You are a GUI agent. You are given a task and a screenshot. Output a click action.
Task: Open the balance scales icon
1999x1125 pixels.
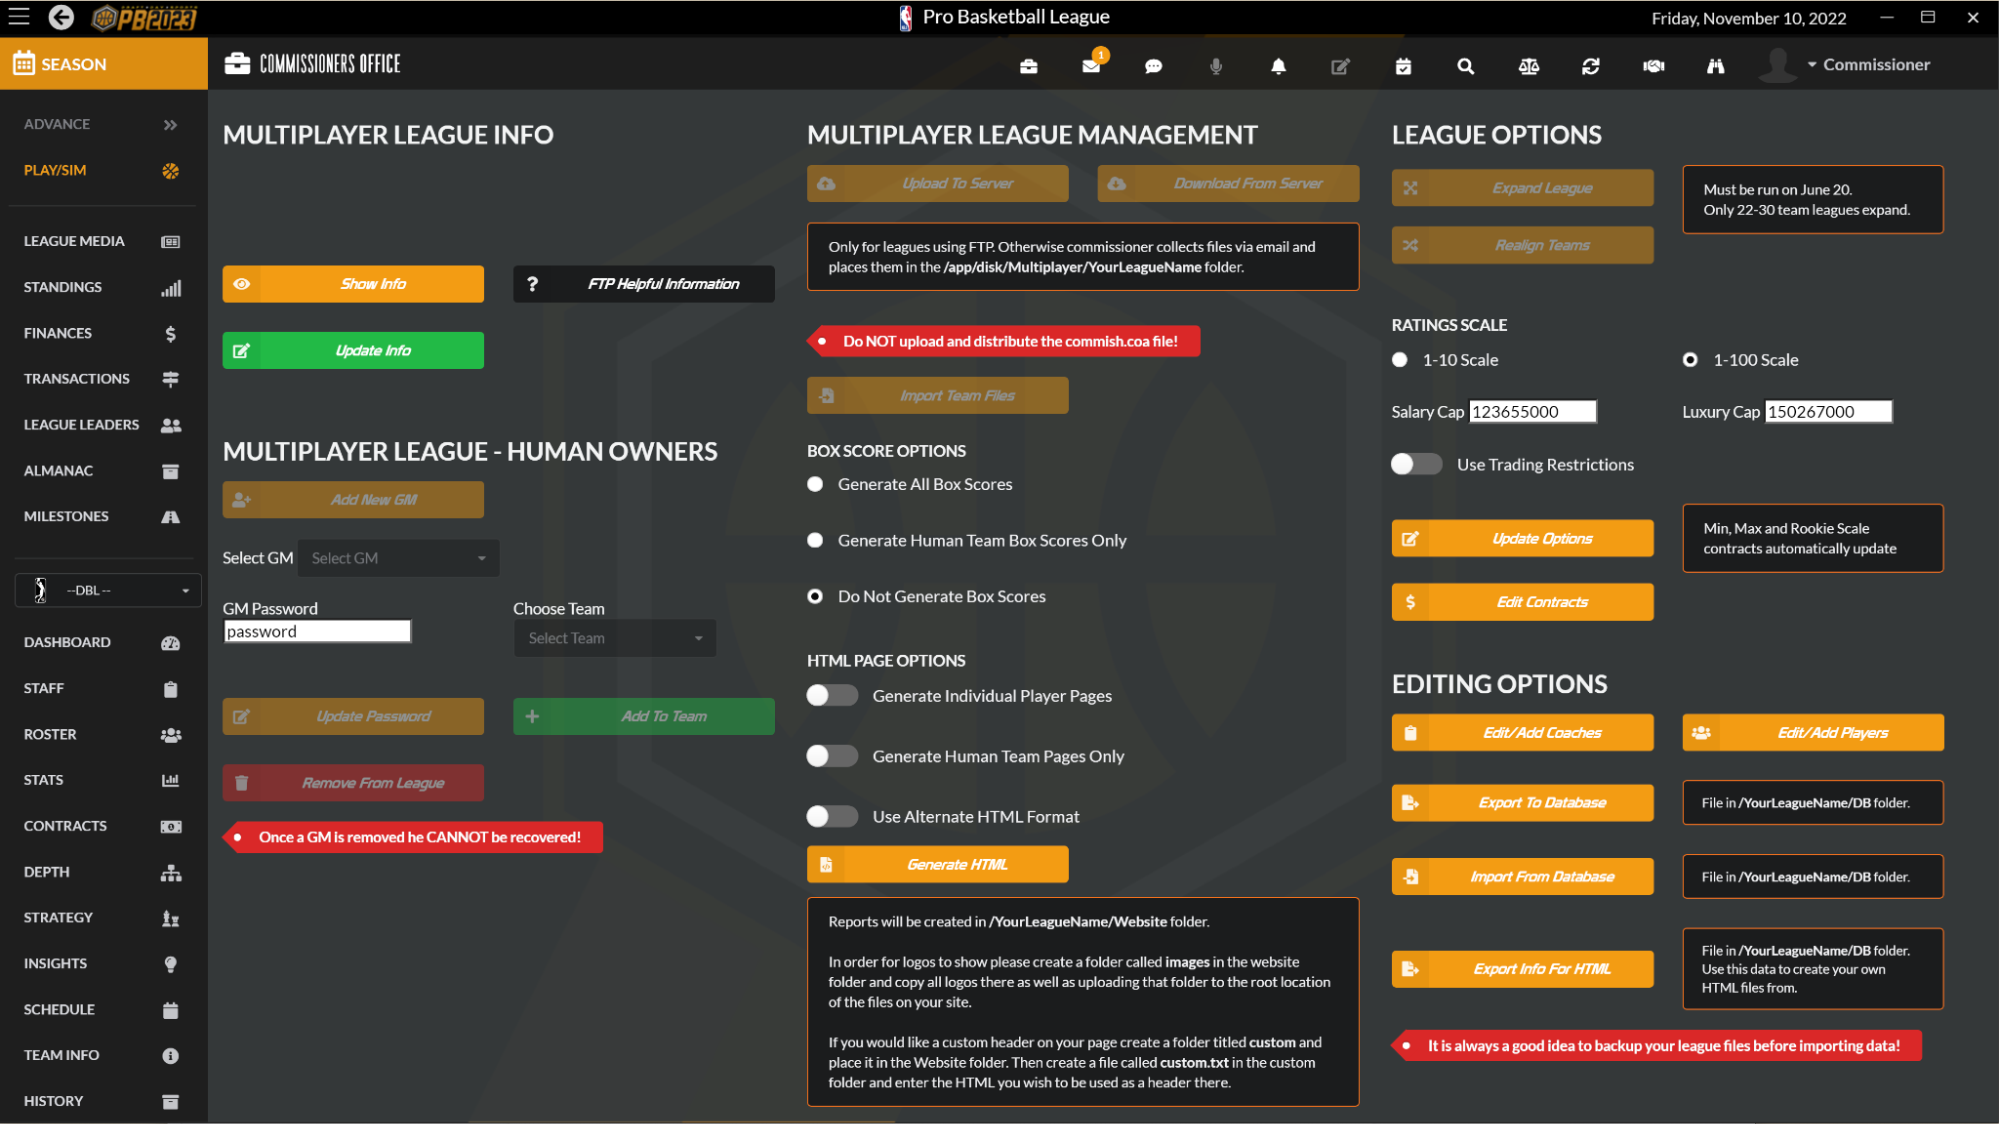pyautogui.click(x=1529, y=66)
